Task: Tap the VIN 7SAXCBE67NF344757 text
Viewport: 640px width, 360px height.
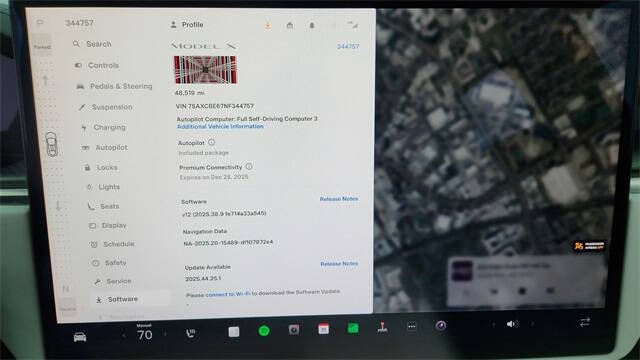Action: coord(215,106)
